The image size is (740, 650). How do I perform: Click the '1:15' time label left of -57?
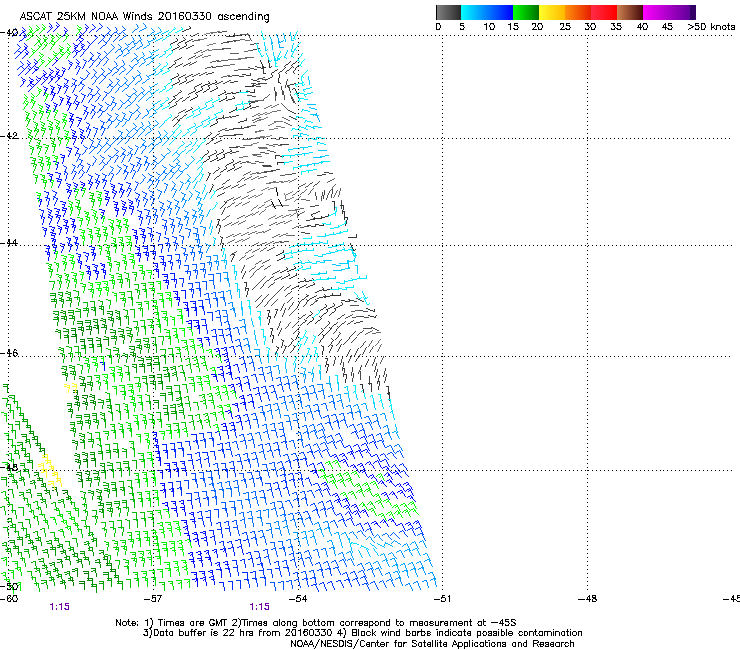tap(59, 607)
